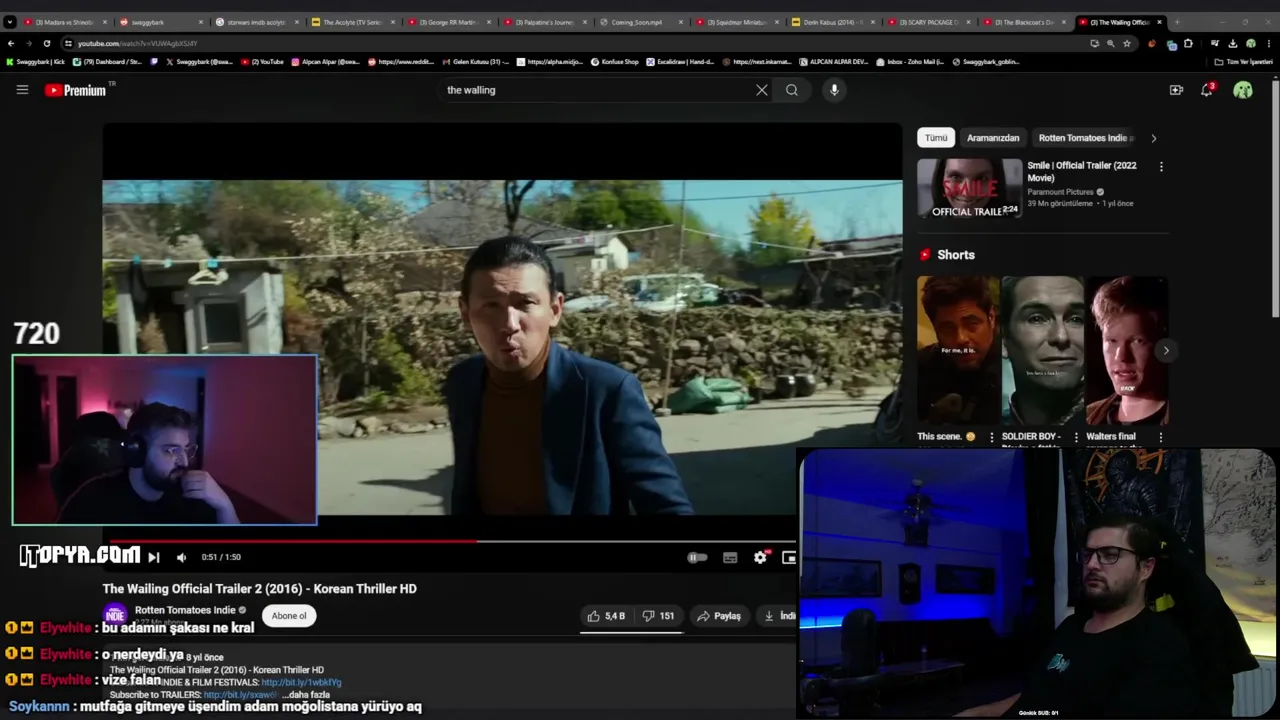Open Smile | Official Trailer title
The image size is (1280, 720).
1082,171
